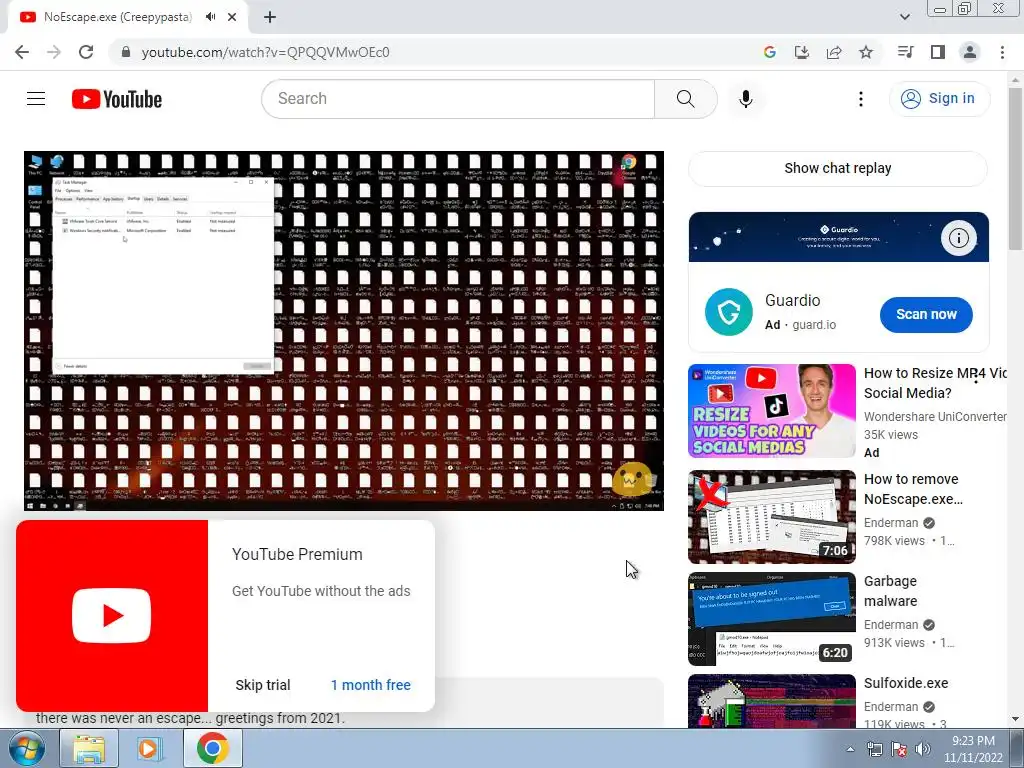Click the Guardio shield logo
The image size is (1024, 768).
point(728,312)
